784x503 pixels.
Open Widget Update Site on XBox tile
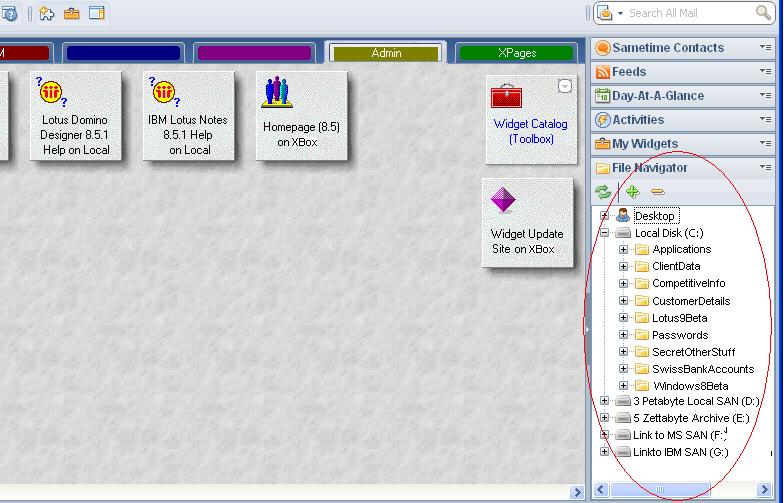[527, 223]
